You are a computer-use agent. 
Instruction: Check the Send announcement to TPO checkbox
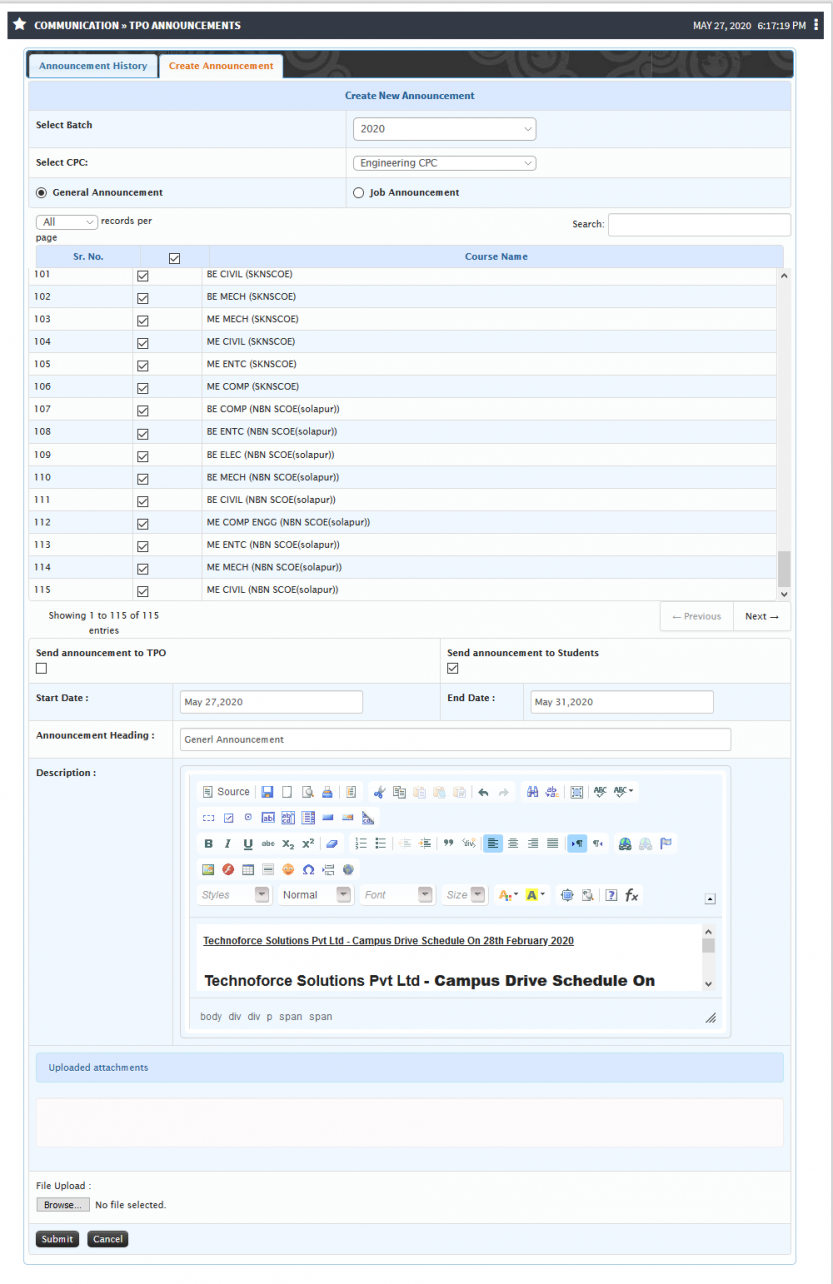pos(42,669)
